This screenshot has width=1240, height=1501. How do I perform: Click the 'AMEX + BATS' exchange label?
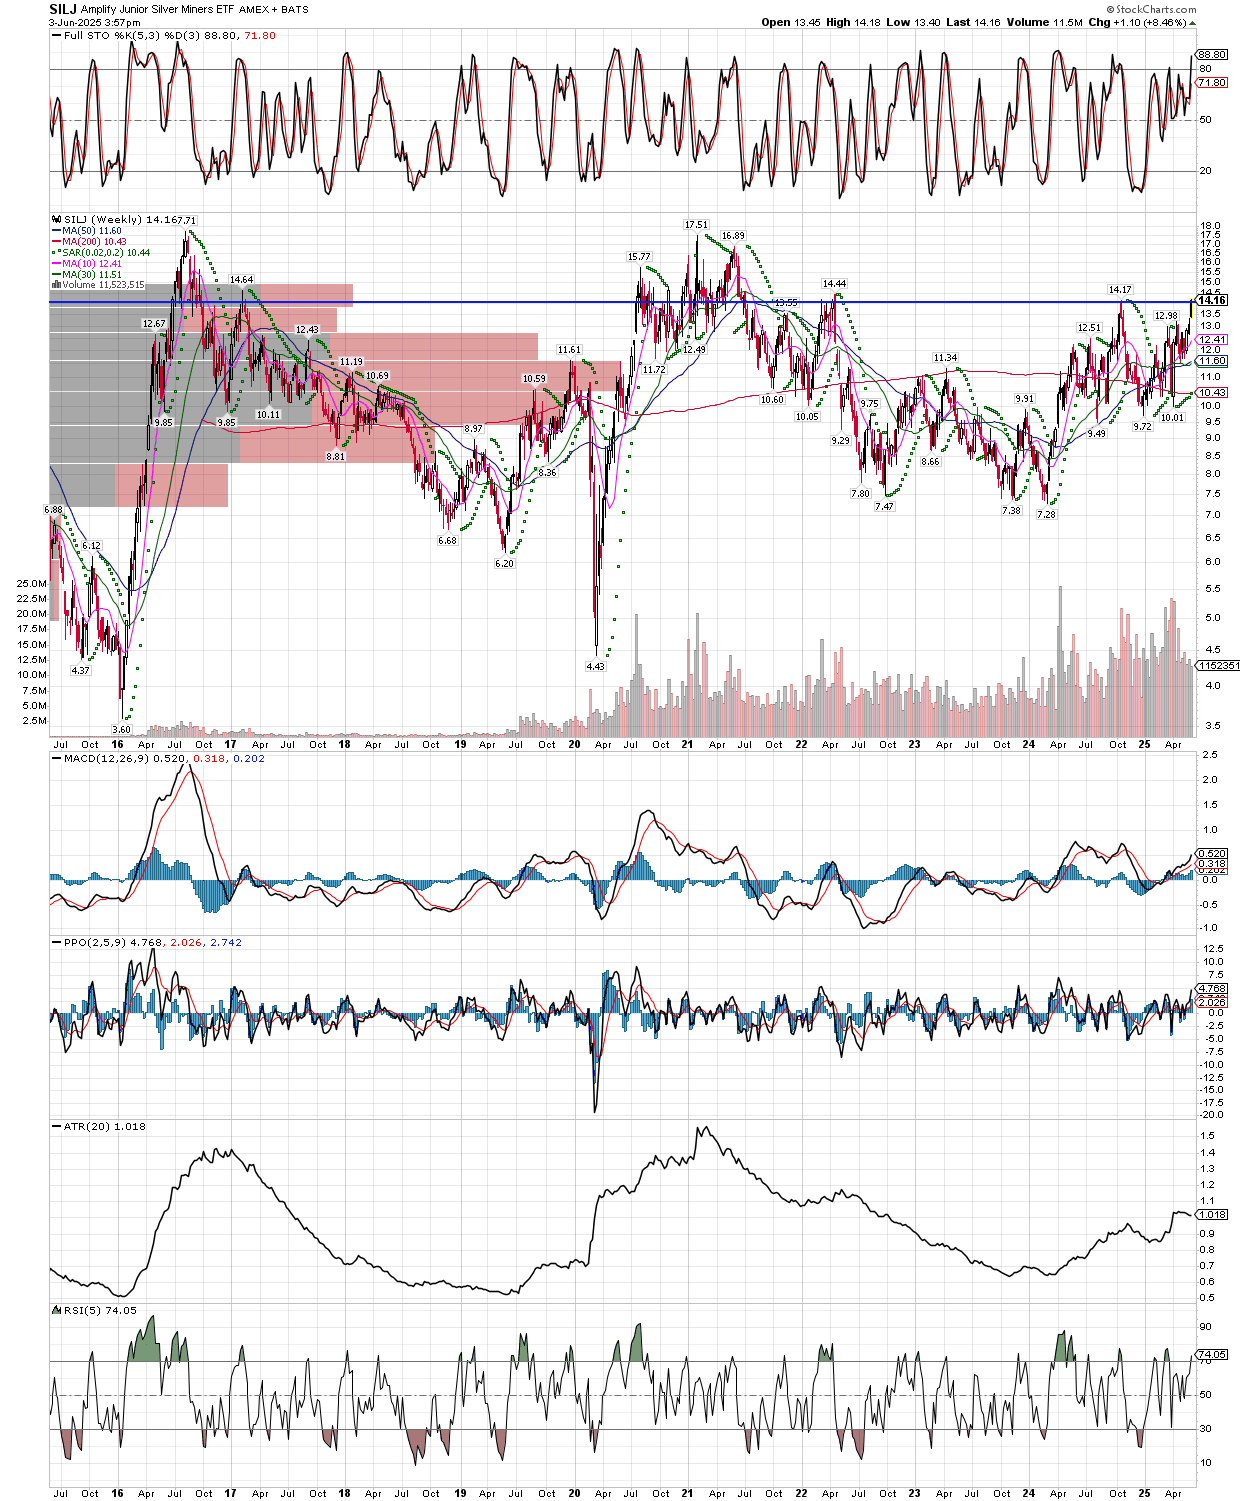click(274, 10)
